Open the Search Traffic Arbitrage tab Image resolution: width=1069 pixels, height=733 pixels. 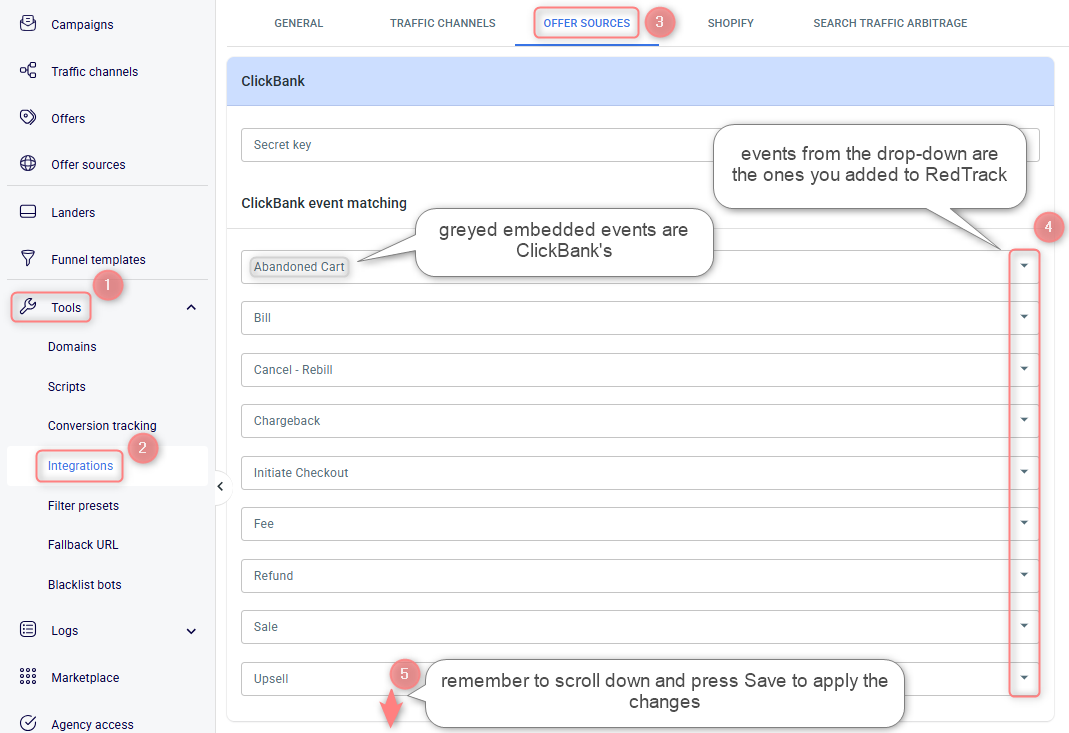(x=890, y=23)
